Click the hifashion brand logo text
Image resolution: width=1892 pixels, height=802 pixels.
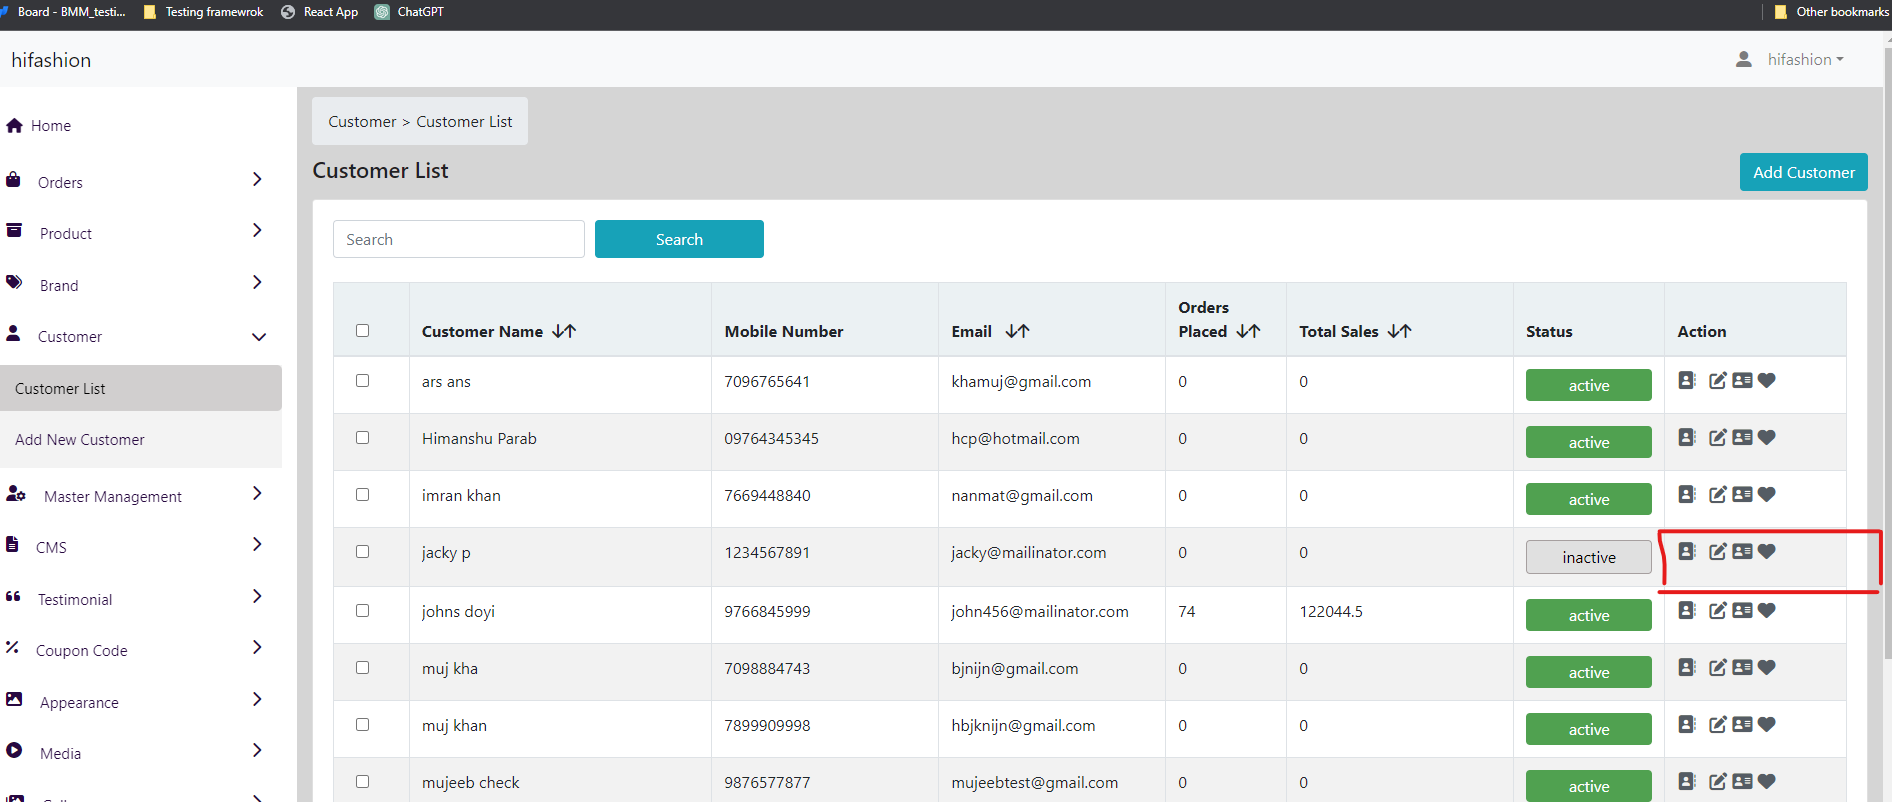click(51, 60)
